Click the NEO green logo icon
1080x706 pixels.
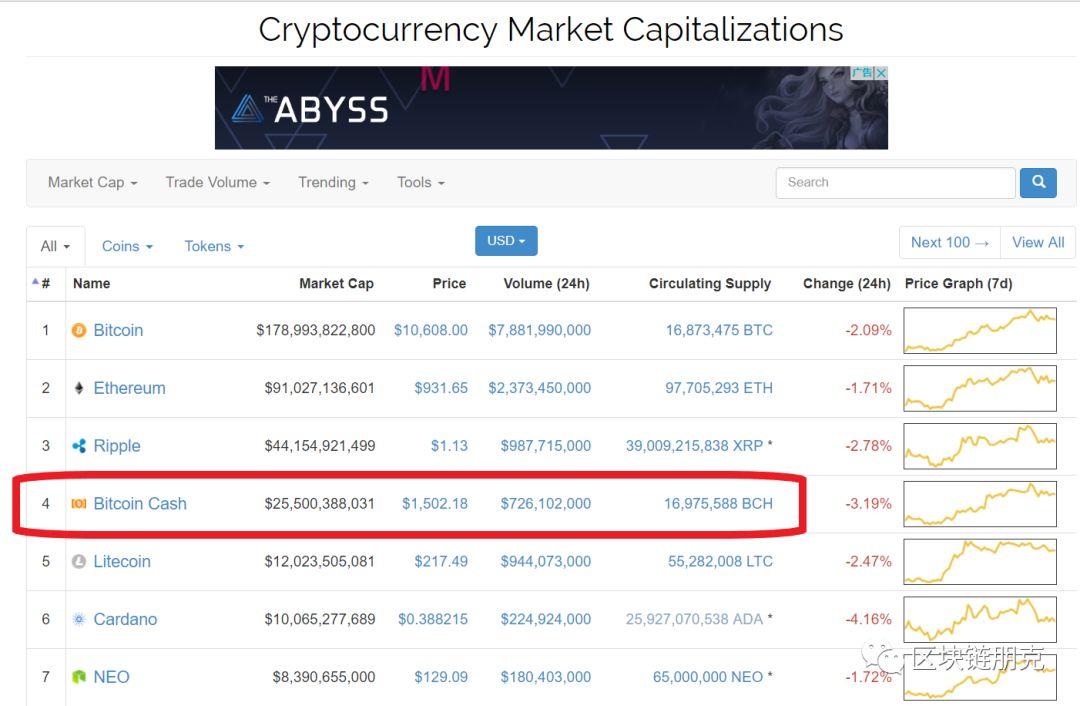[79, 678]
